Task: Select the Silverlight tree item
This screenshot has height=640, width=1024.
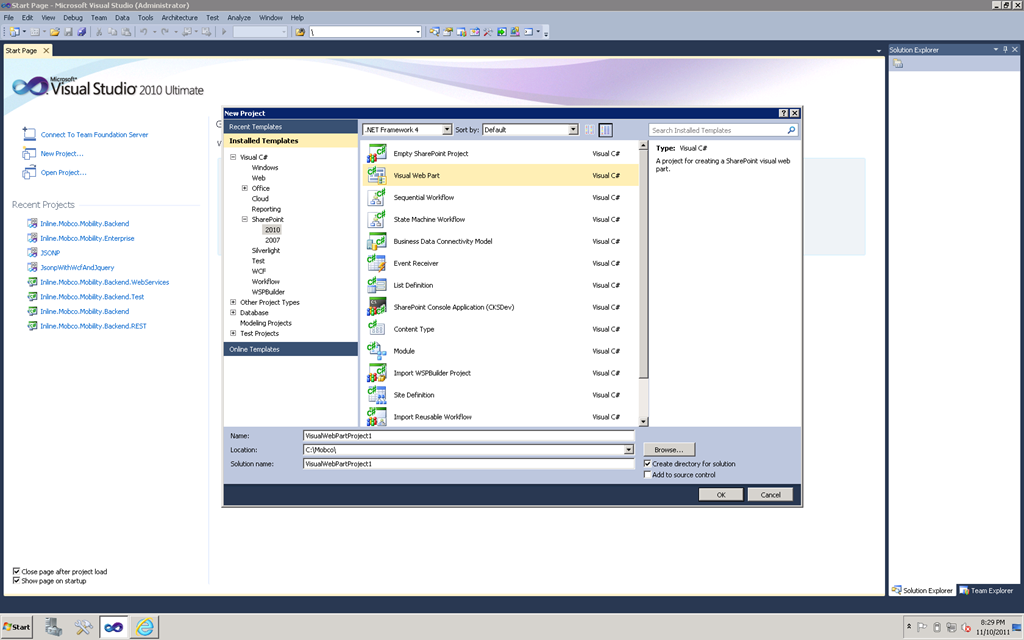Action: [x=266, y=250]
